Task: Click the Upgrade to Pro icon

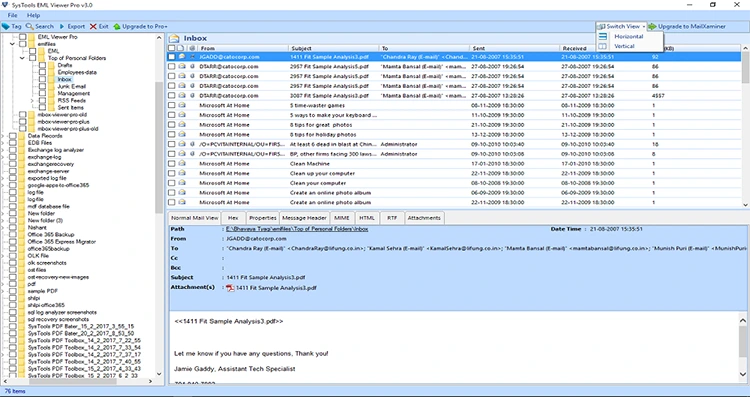Action: point(117,26)
